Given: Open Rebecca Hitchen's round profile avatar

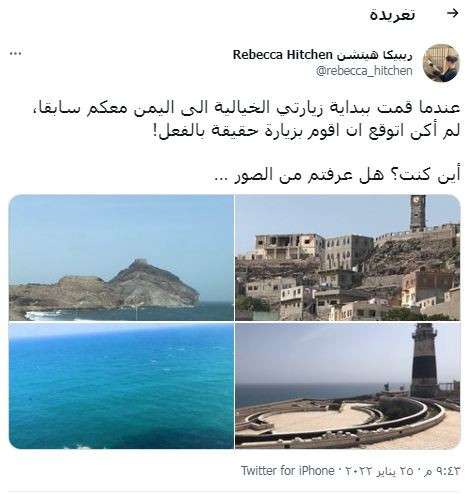Looking at the screenshot, I should [x=441, y=63].
